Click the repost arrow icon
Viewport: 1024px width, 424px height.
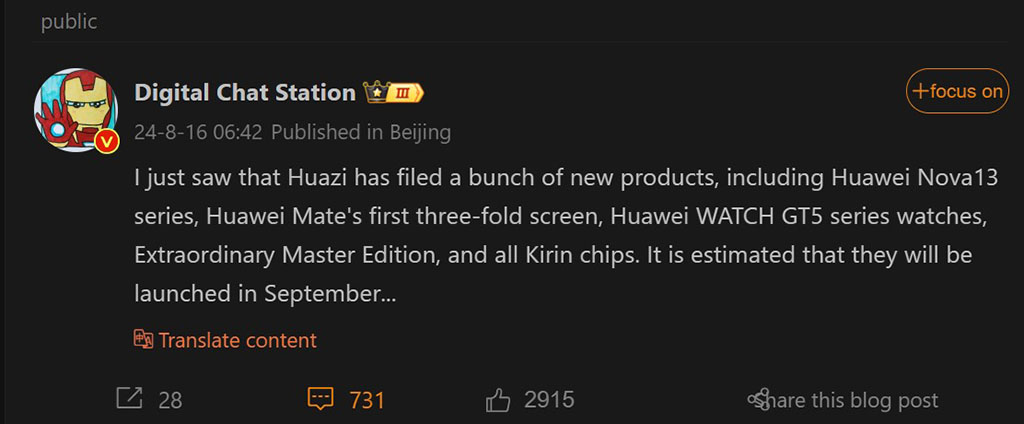pyautogui.click(x=129, y=399)
